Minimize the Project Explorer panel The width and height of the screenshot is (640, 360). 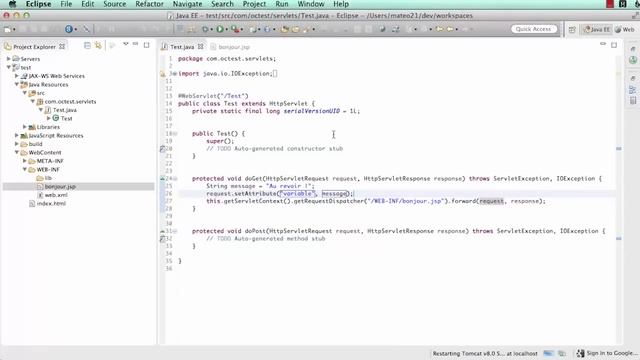coord(136,44)
